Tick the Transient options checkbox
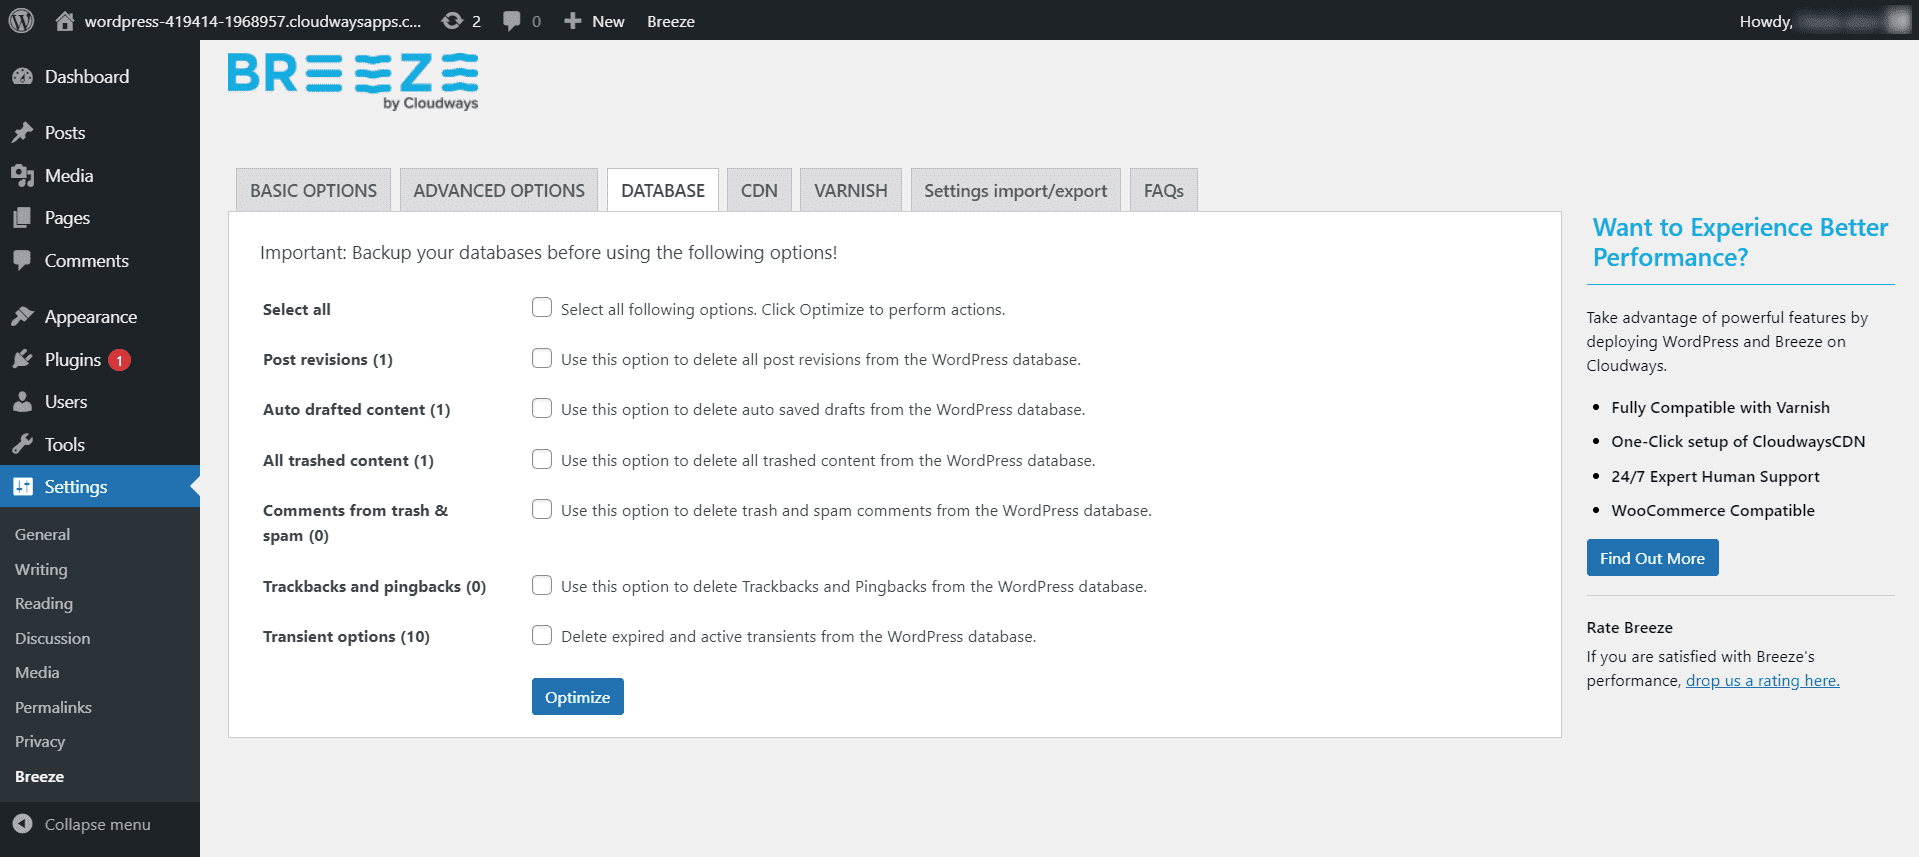The height and width of the screenshot is (857, 1919). click(x=542, y=635)
